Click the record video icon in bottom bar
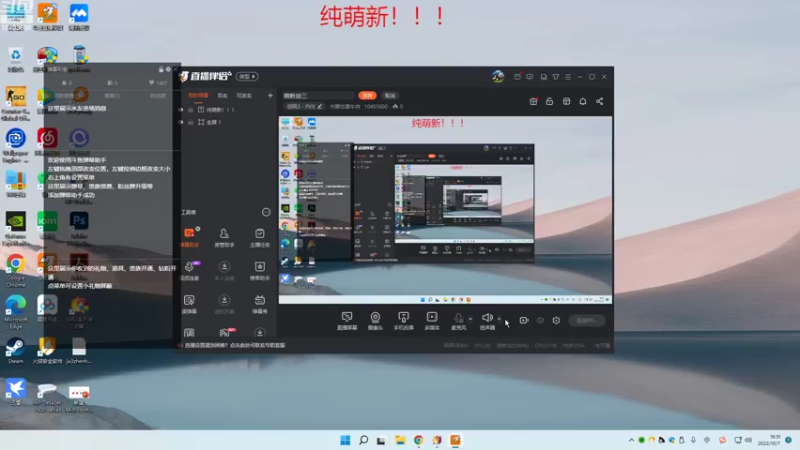The height and width of the screenshot is (450, 800). pyautogui.click(x=523, y=320)
